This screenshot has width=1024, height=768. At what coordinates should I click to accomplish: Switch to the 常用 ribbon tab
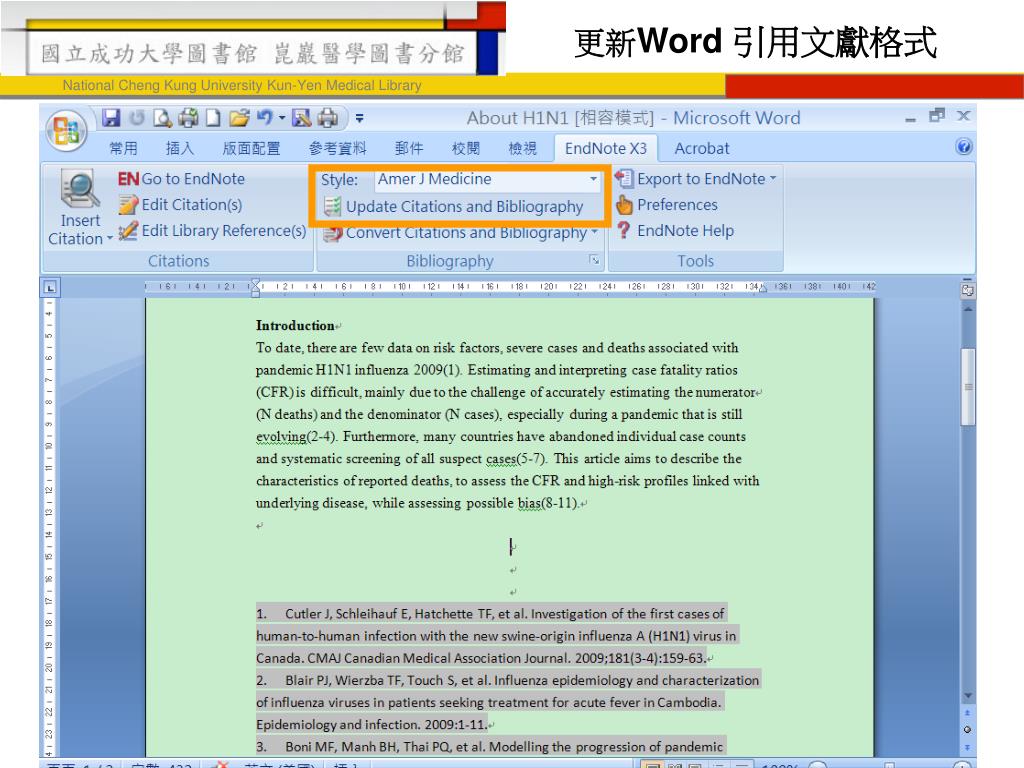coord(123,148)
